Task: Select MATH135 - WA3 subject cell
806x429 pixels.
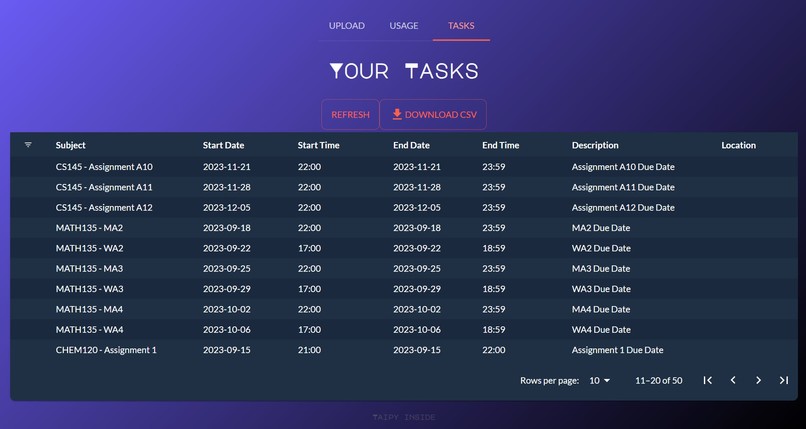Action: 89,289
